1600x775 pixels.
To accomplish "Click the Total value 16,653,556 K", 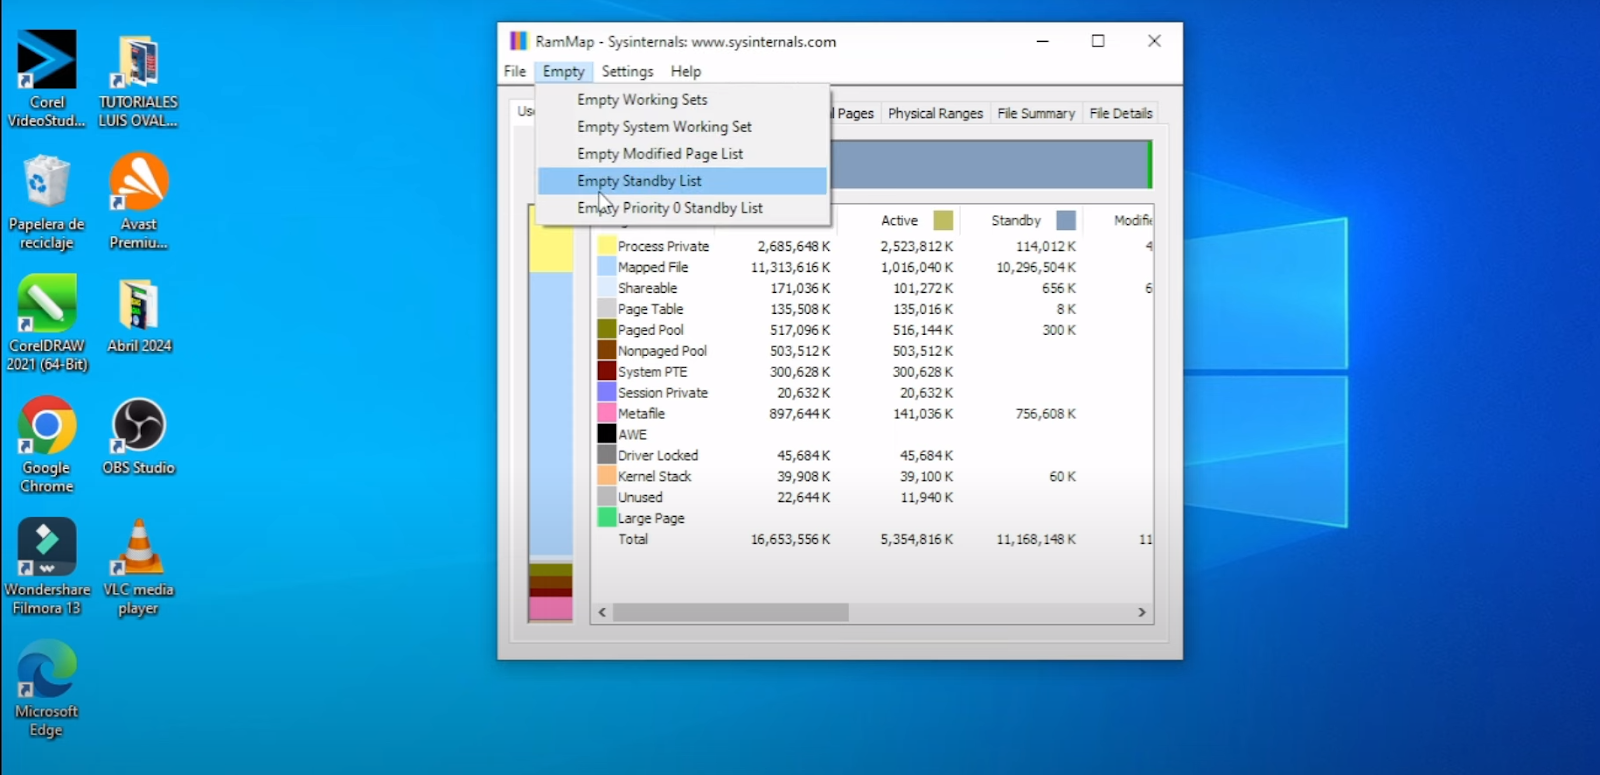I will click(x=790, y=539).
